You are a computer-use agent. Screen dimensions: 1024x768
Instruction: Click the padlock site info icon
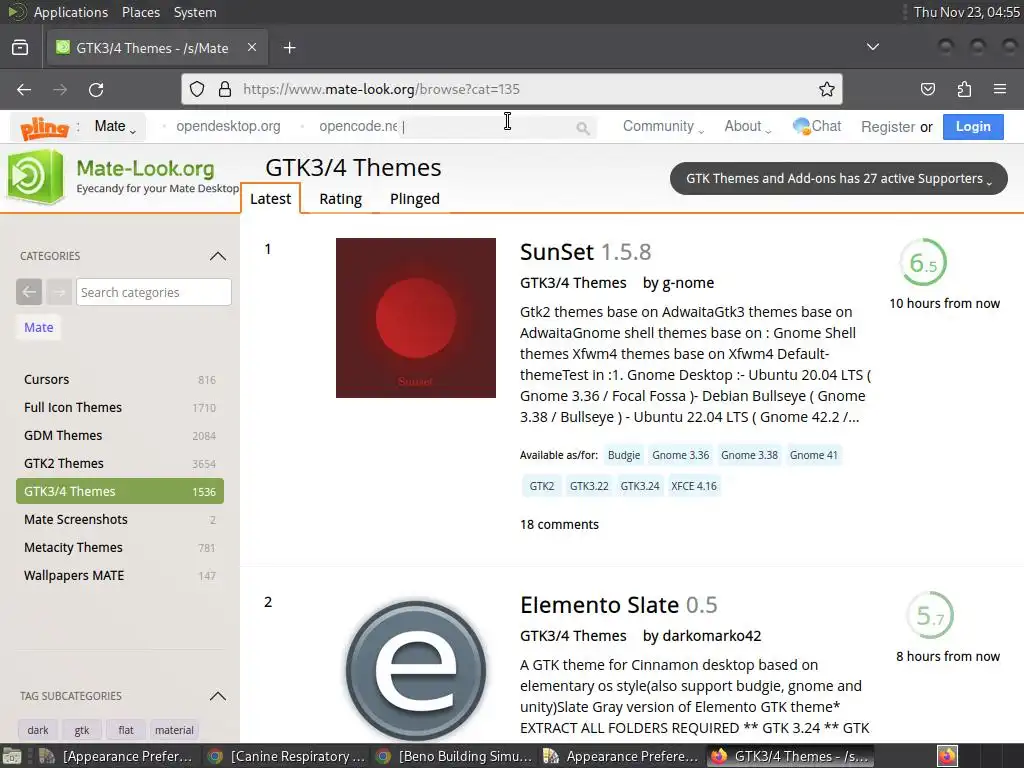click(225, 89)
